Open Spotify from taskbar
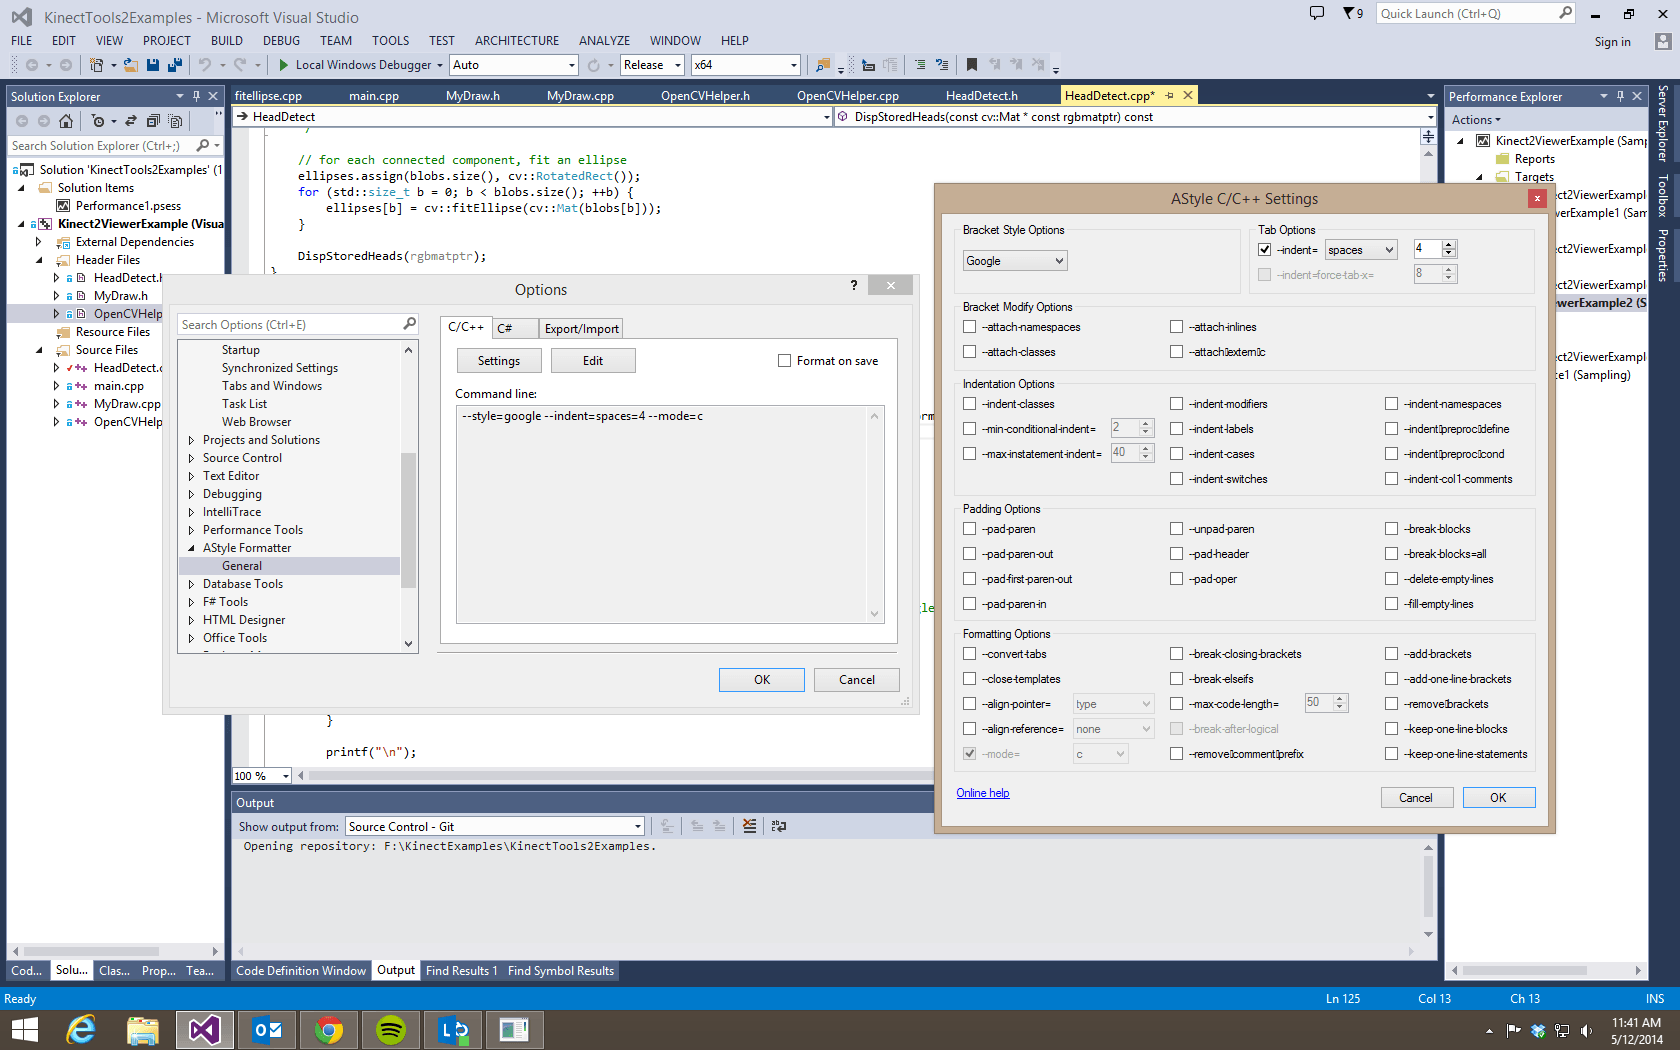Image resolution: width=1680 pixels, height=1050 pixels. tap(391, 1029)
